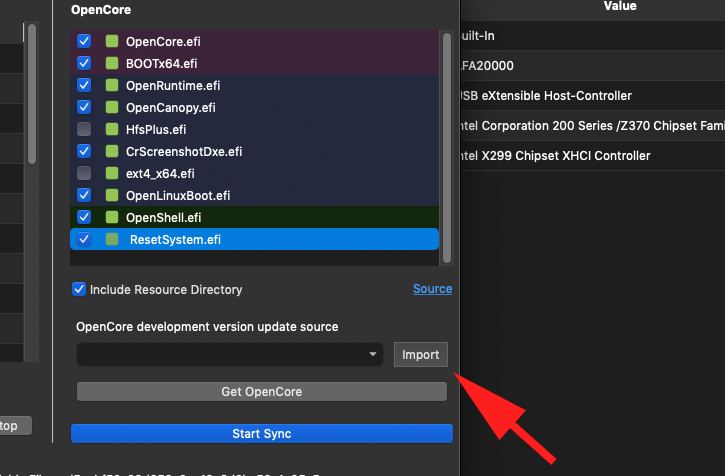This screenshot has height=476, width=725.
Task: Click green status icon beside ResetSystem.efi
Action: pyautogui.click(x=112, y=239)
